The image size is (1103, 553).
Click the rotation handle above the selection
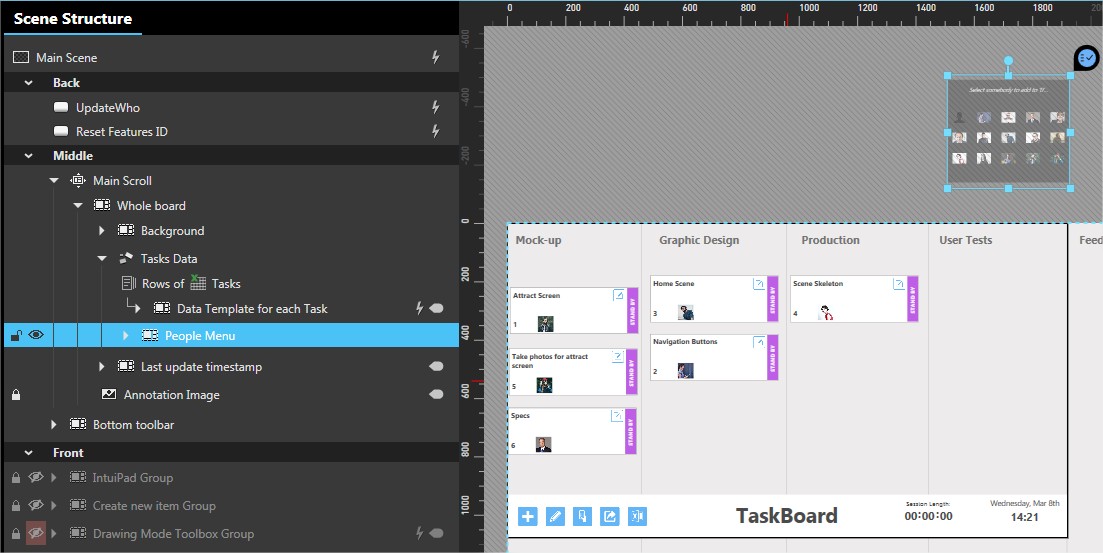[x=1009, y=61]
